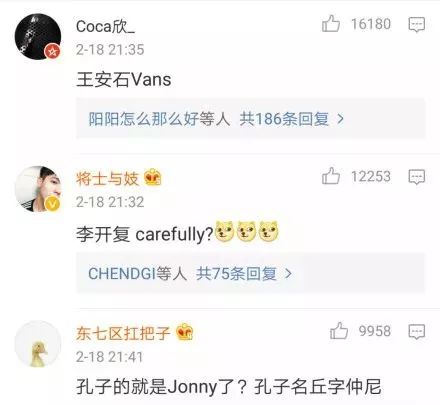Like the comment by 东七区扛把子
440x405 pixels.
pyautogui.click(x=339, y=331)
